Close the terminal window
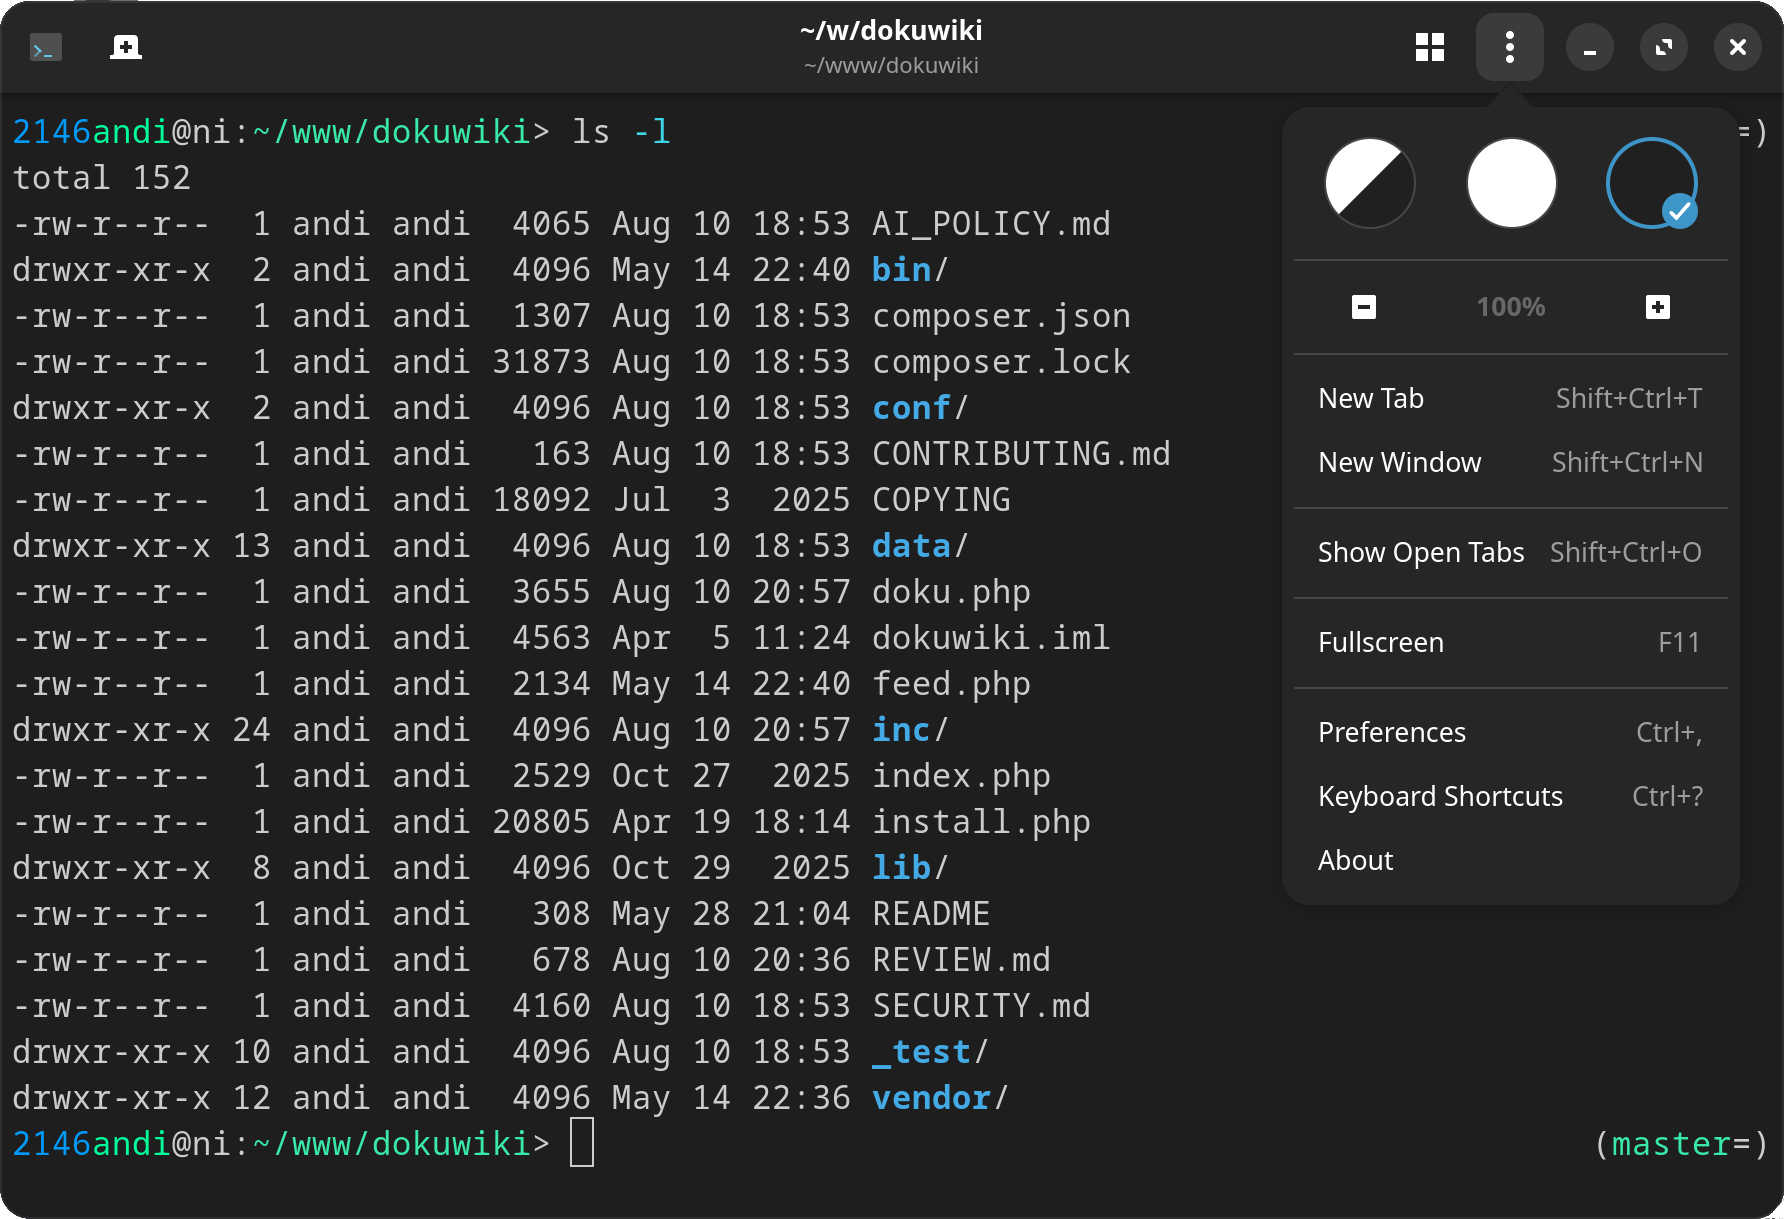The width and height of the screenshot is (1784, 1219). (1738, 47)
